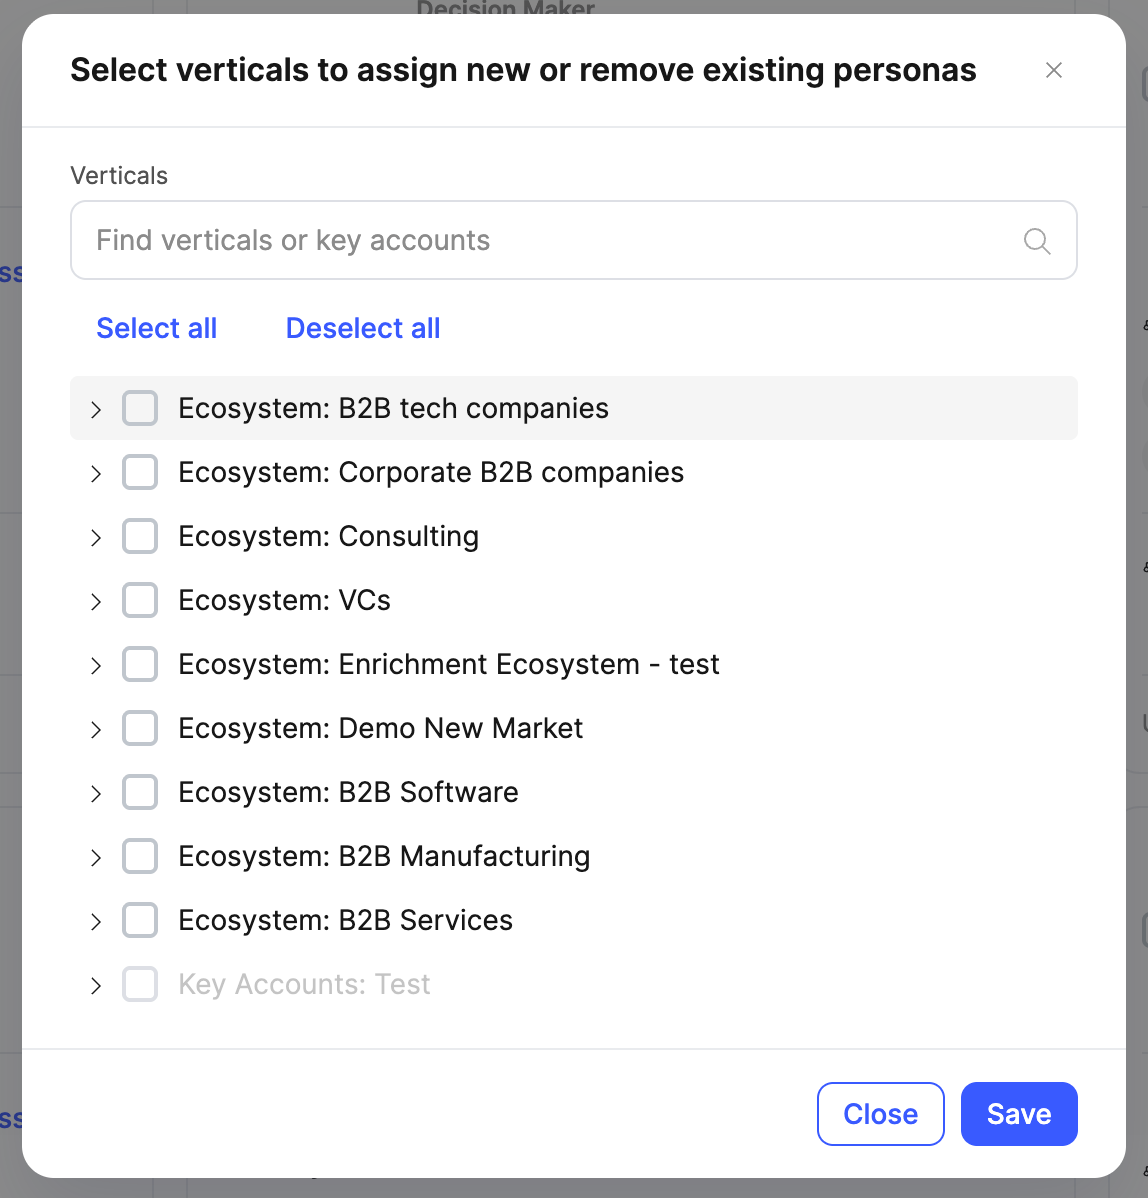
Task: Expand the Enrichment Ecosystem - test row
Action: (x=96, y=665)
